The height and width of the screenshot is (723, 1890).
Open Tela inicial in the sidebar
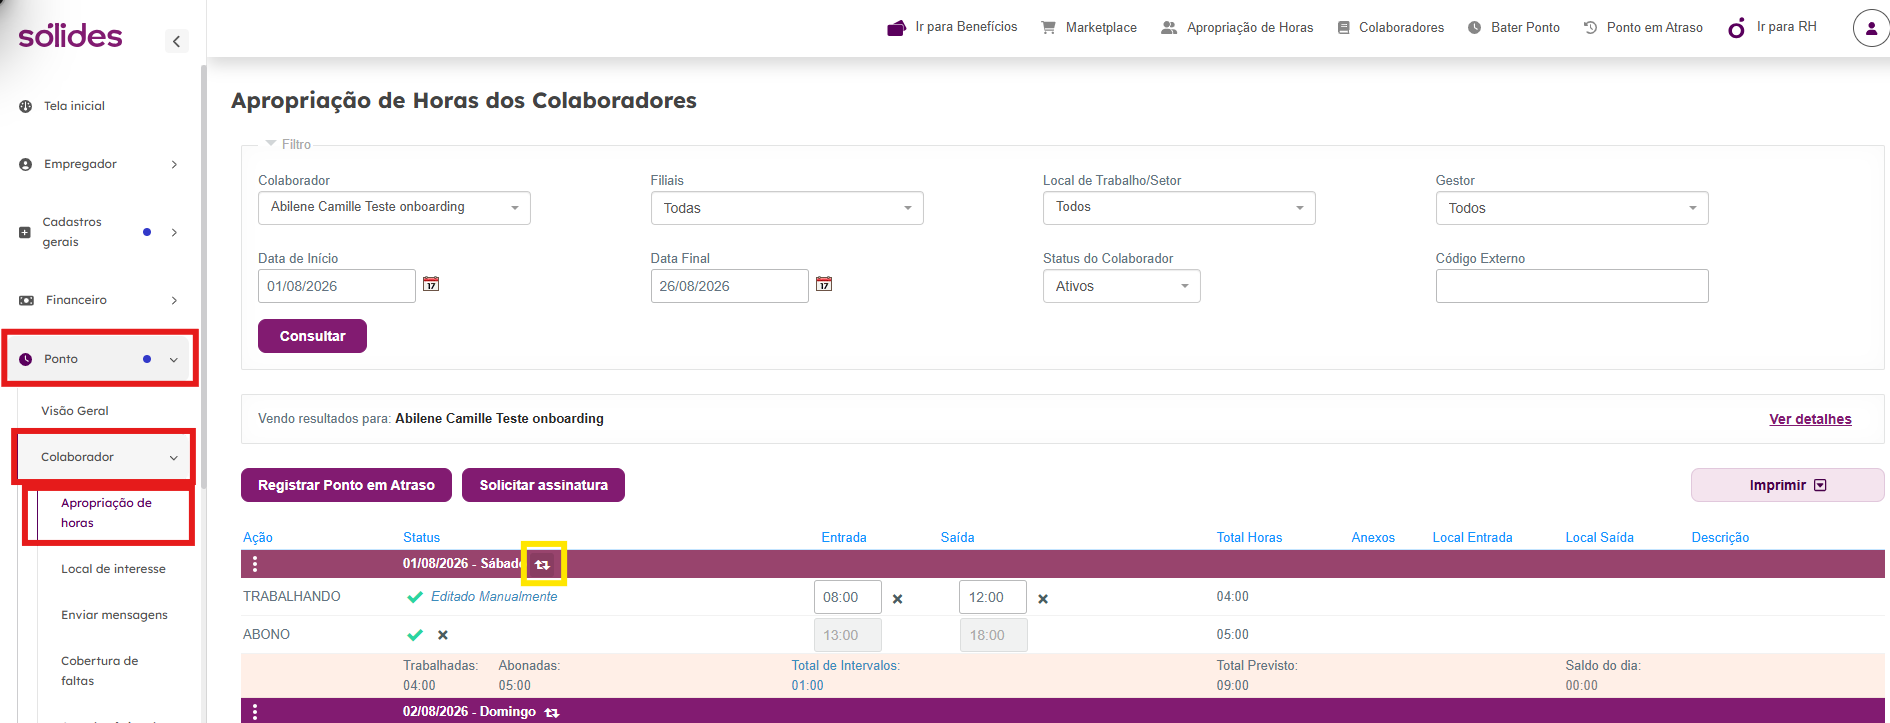tap(74, 106)
